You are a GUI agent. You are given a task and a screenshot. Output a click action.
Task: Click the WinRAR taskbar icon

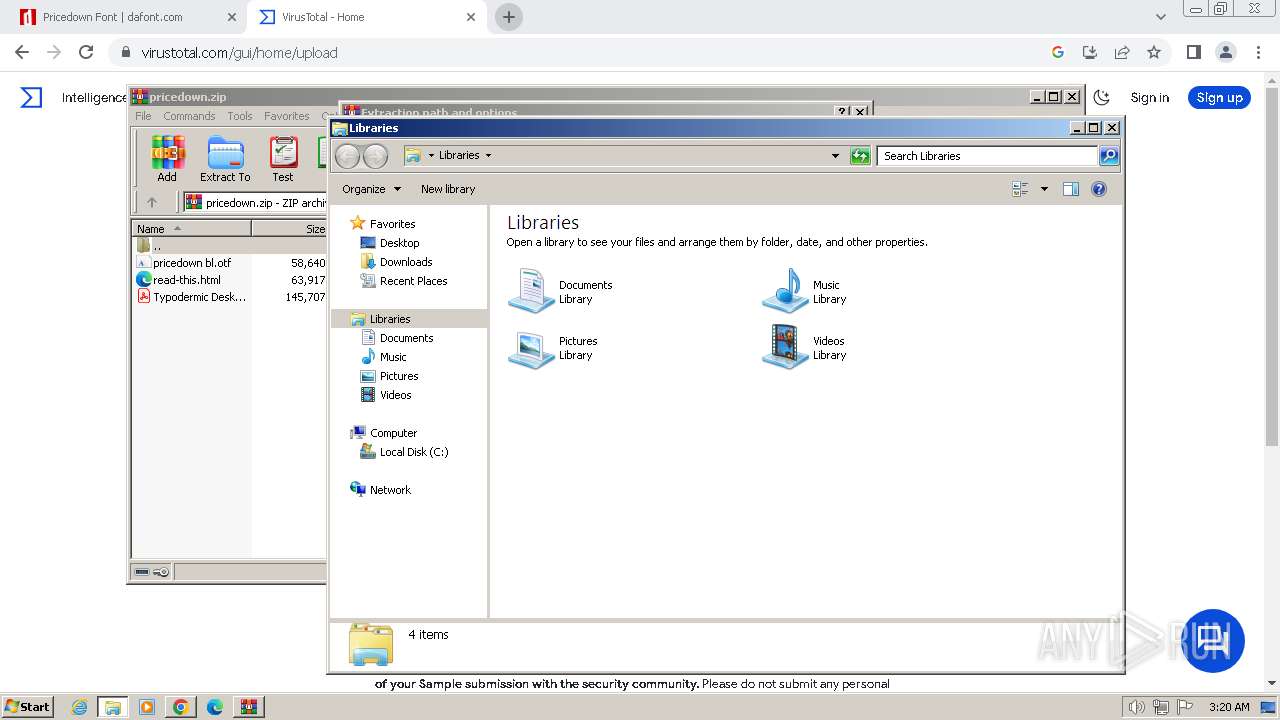(249, 707)
